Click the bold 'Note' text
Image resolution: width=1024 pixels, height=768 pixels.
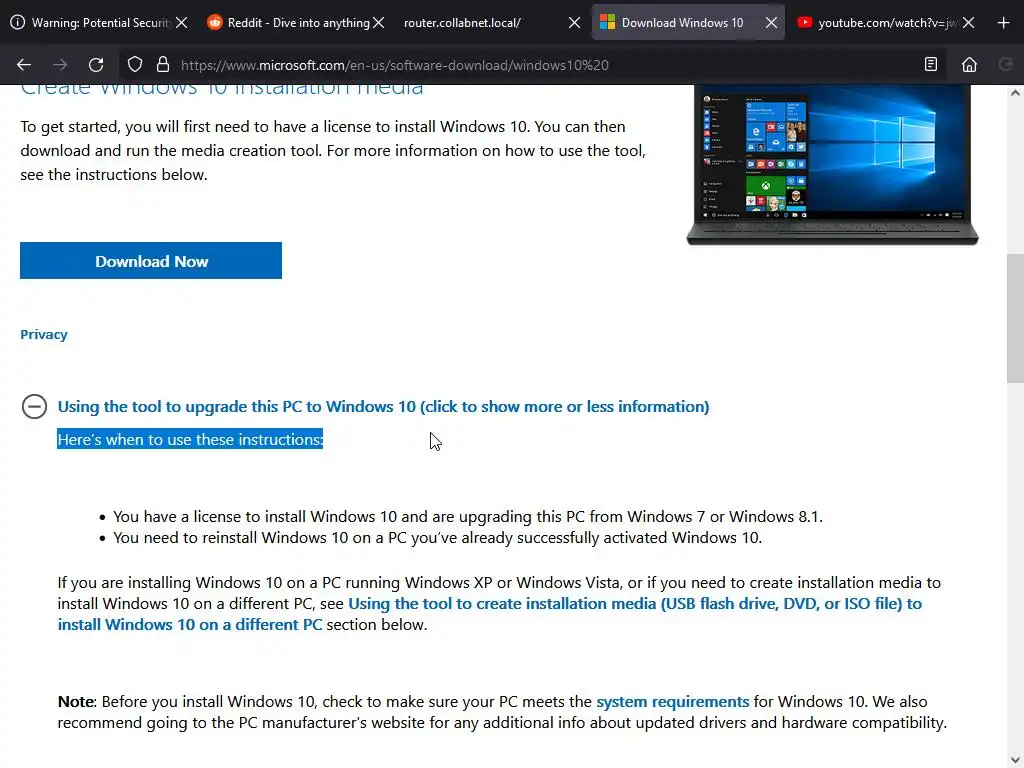click(76, 701)
